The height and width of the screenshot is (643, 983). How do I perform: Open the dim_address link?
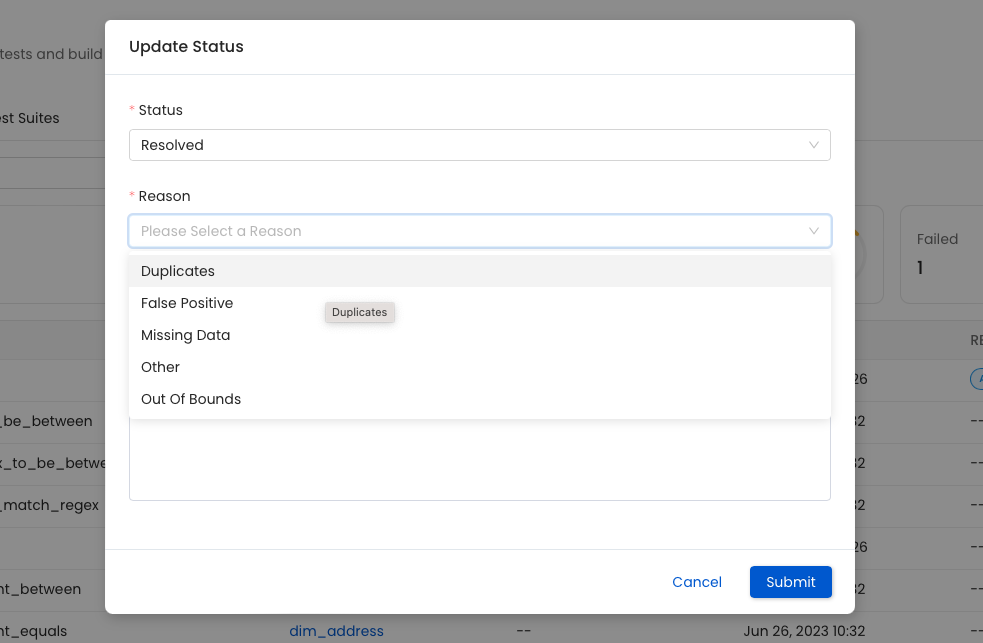coord(336,631)
